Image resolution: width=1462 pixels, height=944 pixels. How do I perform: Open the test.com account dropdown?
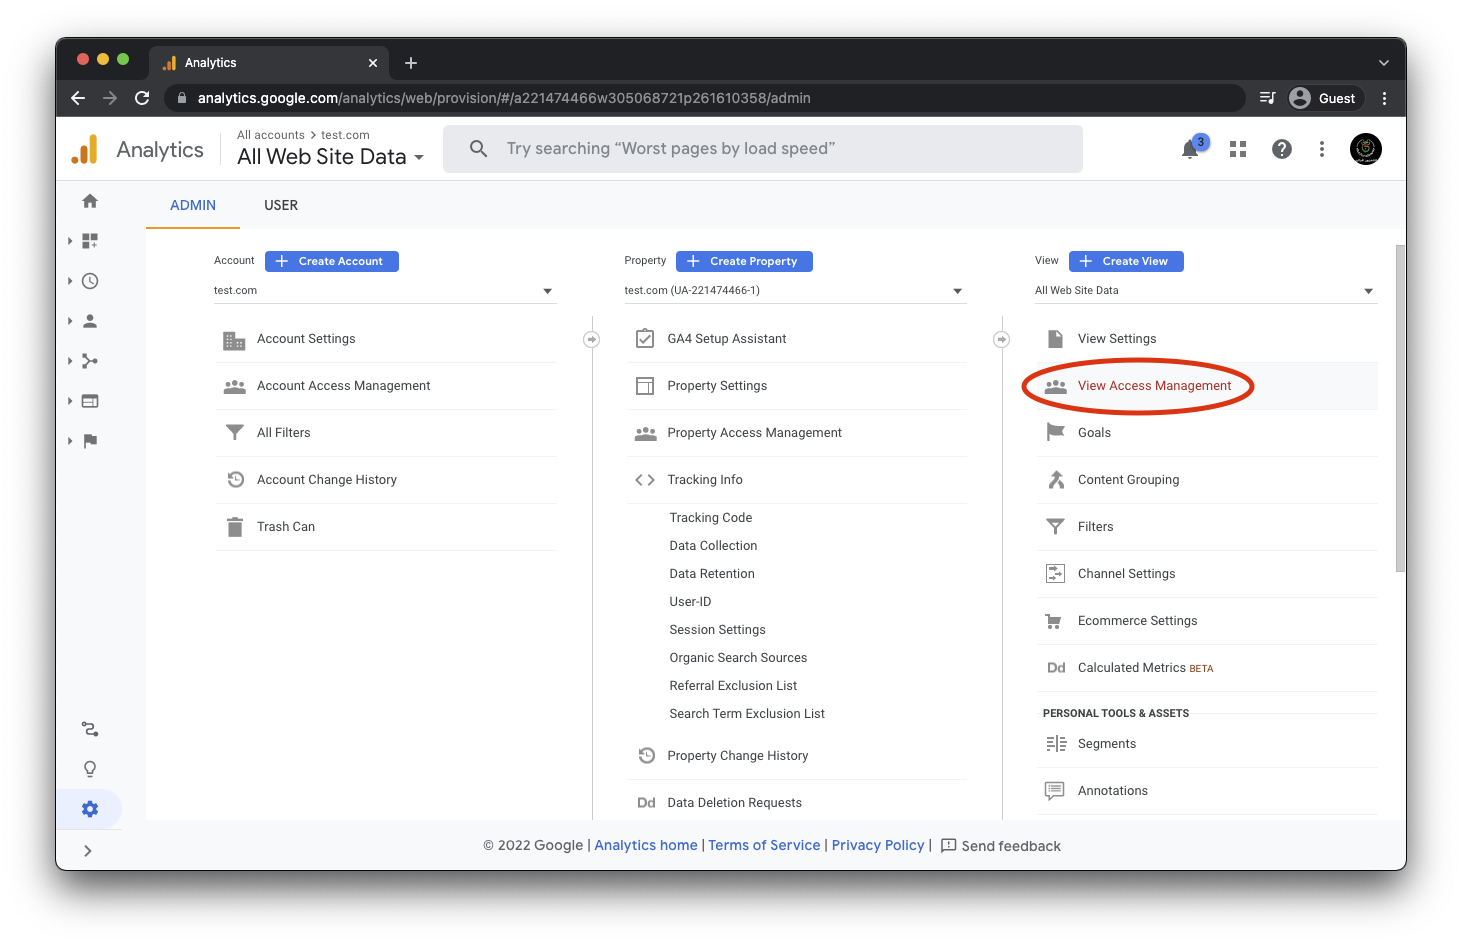click(384, 291)
